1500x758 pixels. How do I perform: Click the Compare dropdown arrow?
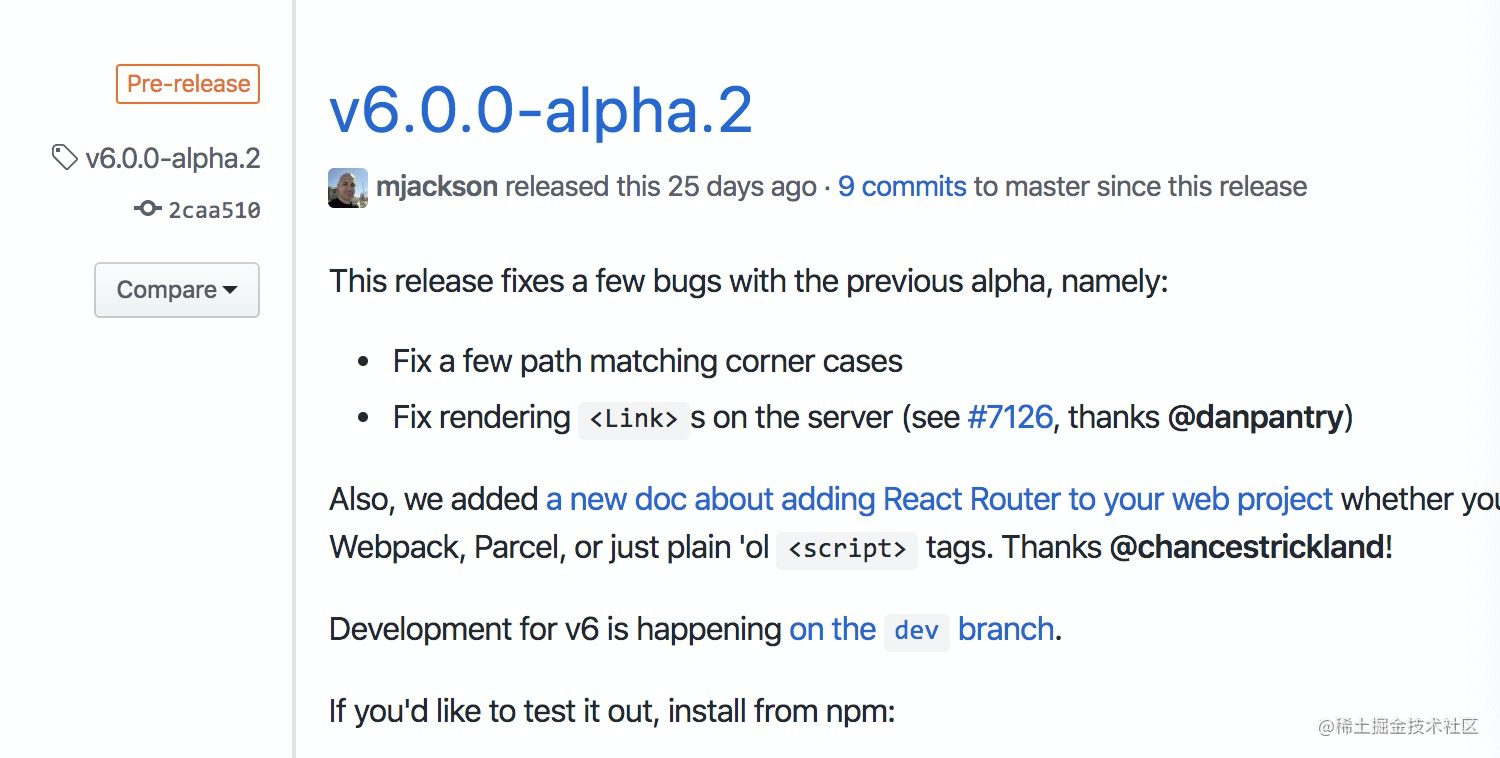click(x=230, y=290)
